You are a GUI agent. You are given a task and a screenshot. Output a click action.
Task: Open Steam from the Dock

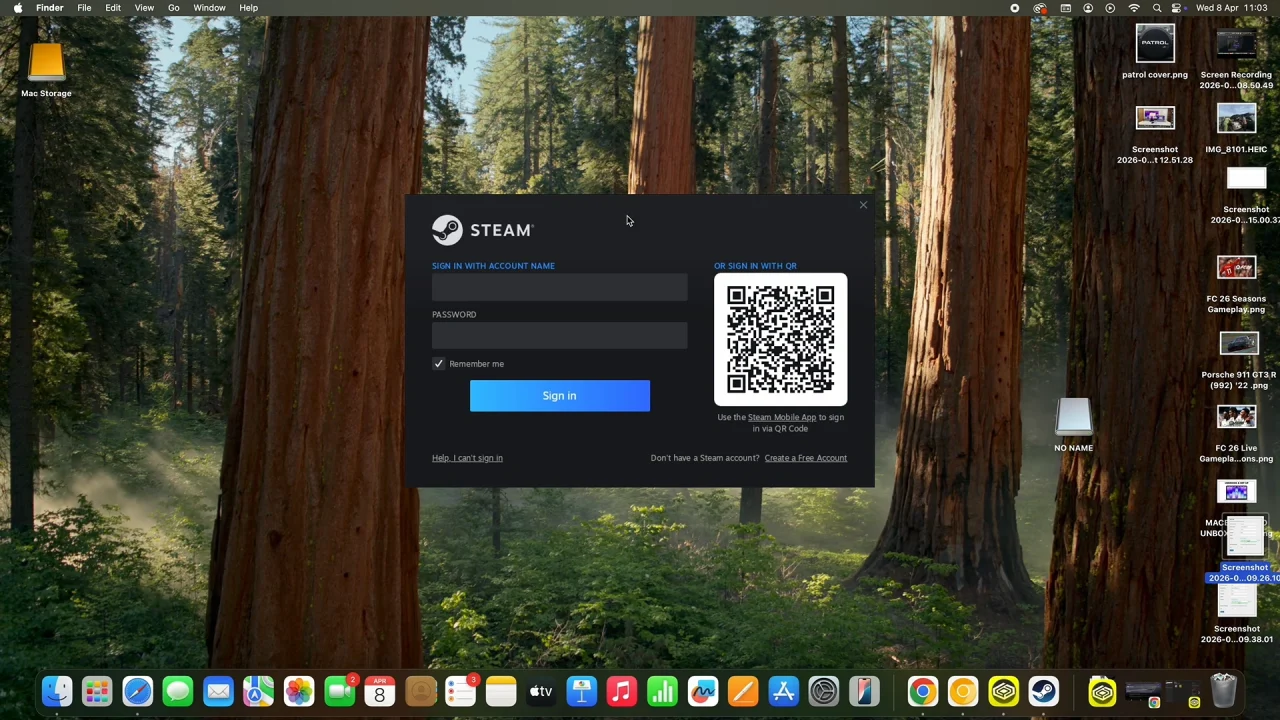pos(1044,691)
